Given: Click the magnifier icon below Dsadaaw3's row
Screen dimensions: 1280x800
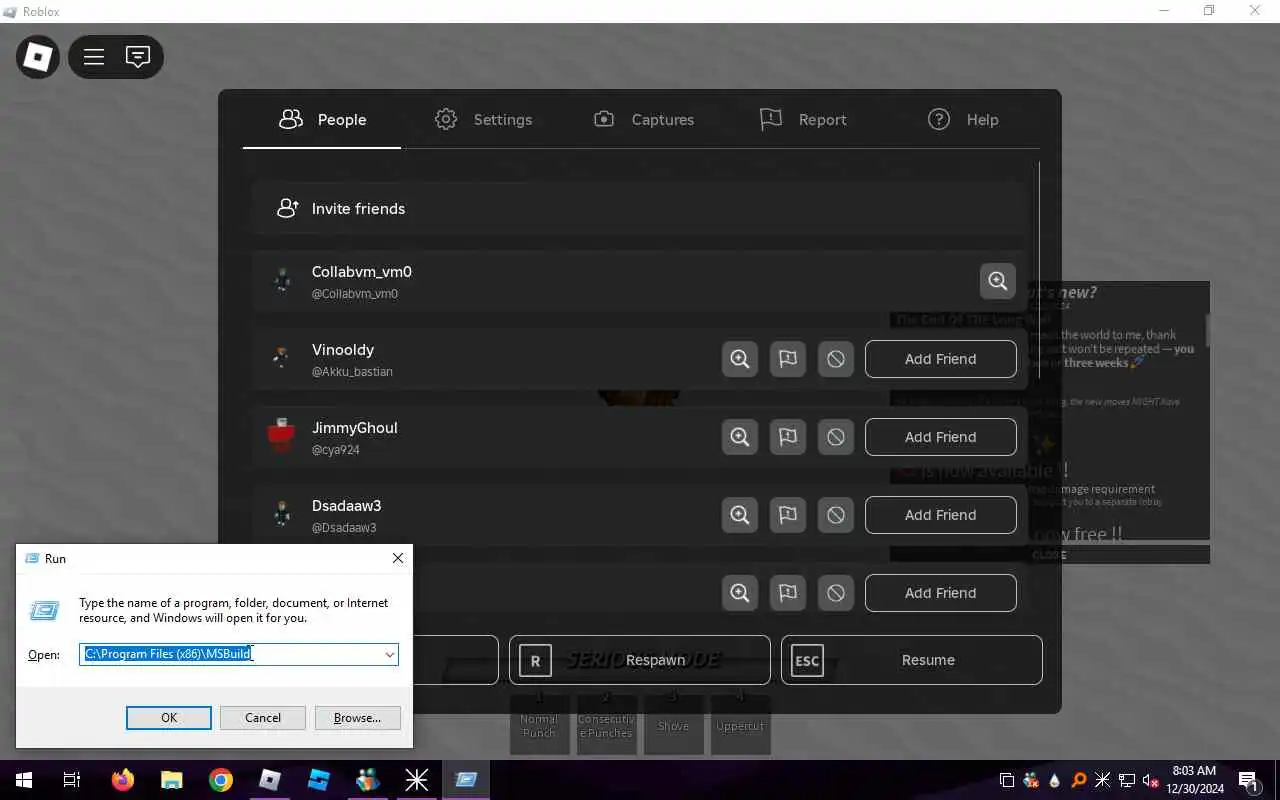Looking at the screenshot, I should (740, 593).
